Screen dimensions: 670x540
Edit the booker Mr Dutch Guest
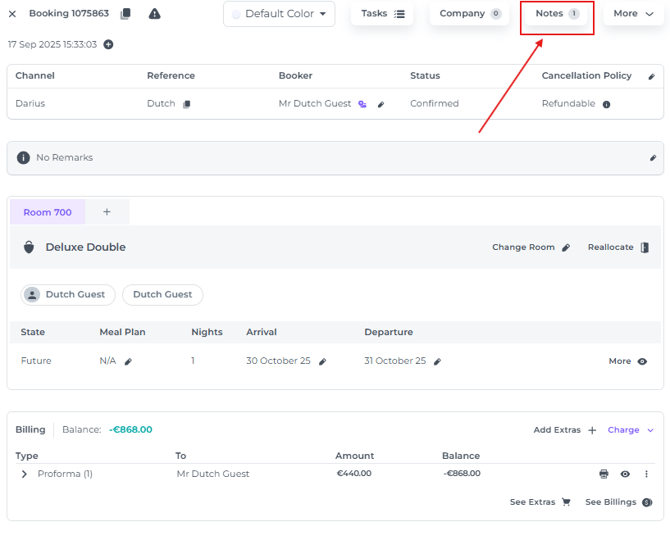coord(381,104)
